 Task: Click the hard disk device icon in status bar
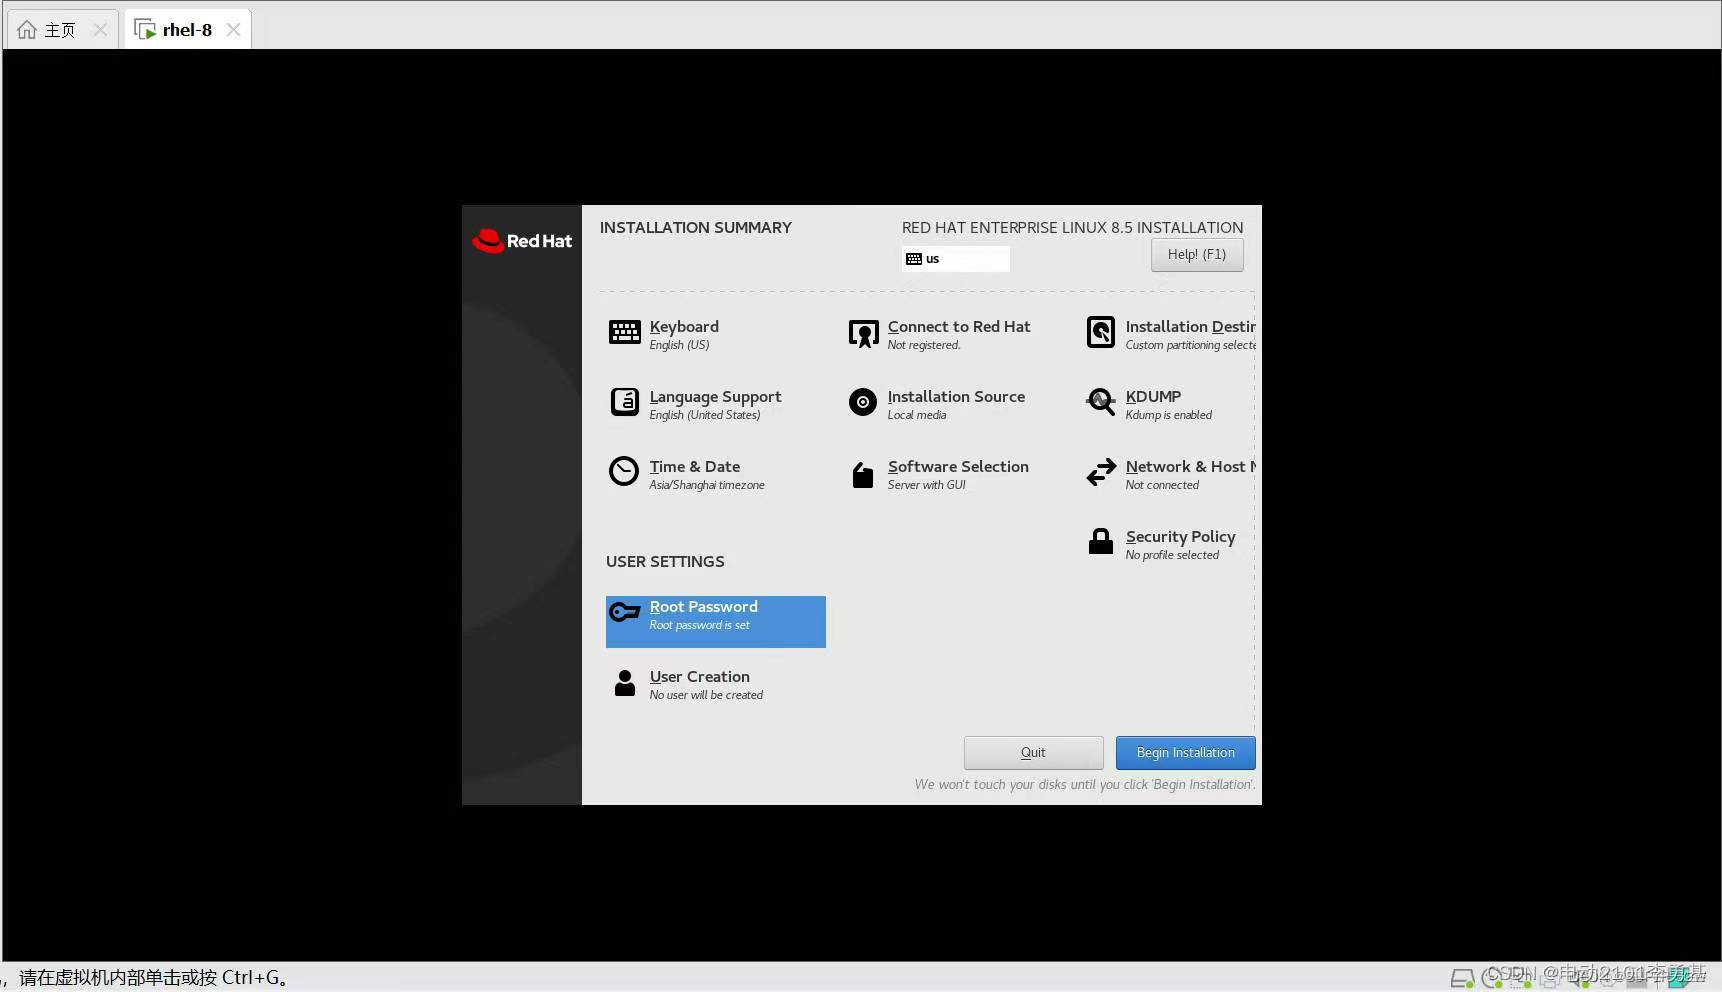click(1462, 978)
